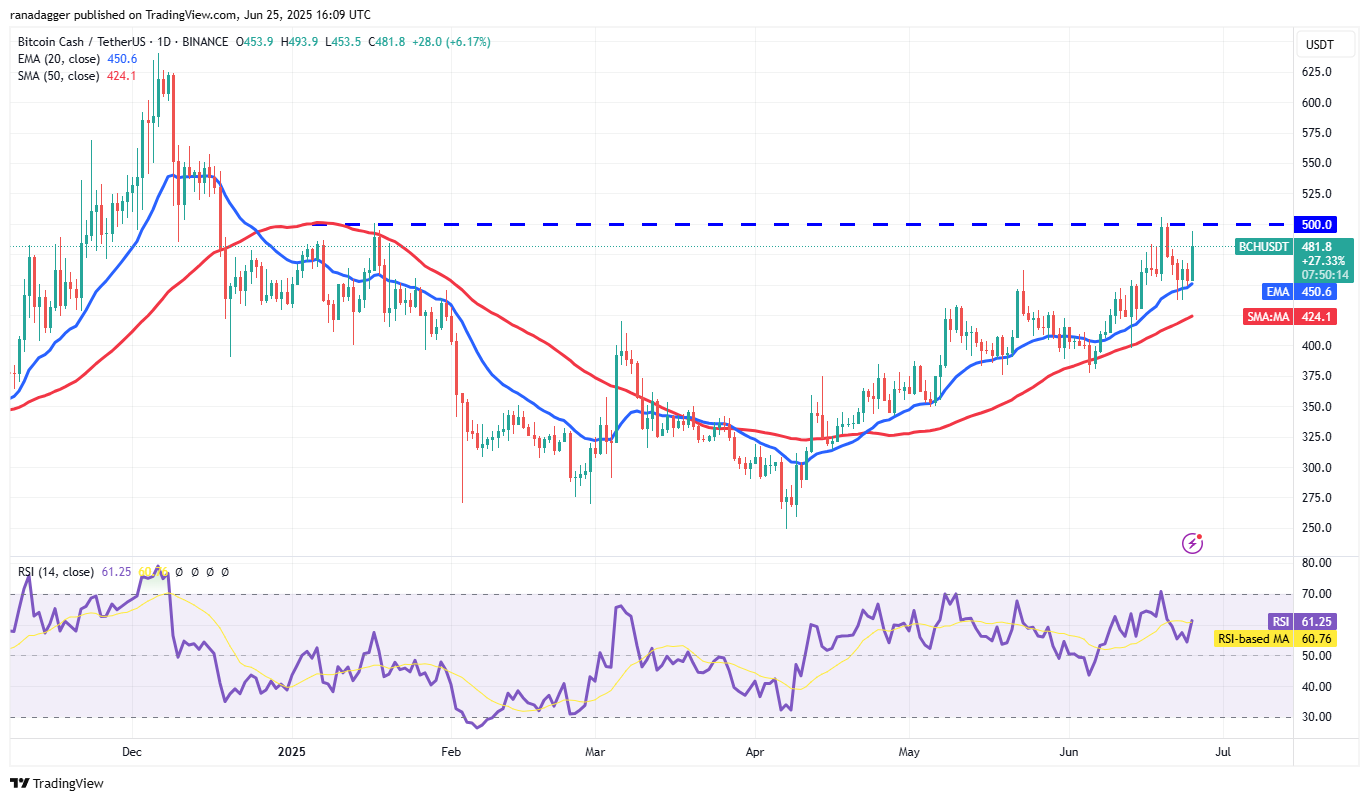Click the Jul label on time axis
Viewport: 1369px width, 801px height.
[1221, 750]
